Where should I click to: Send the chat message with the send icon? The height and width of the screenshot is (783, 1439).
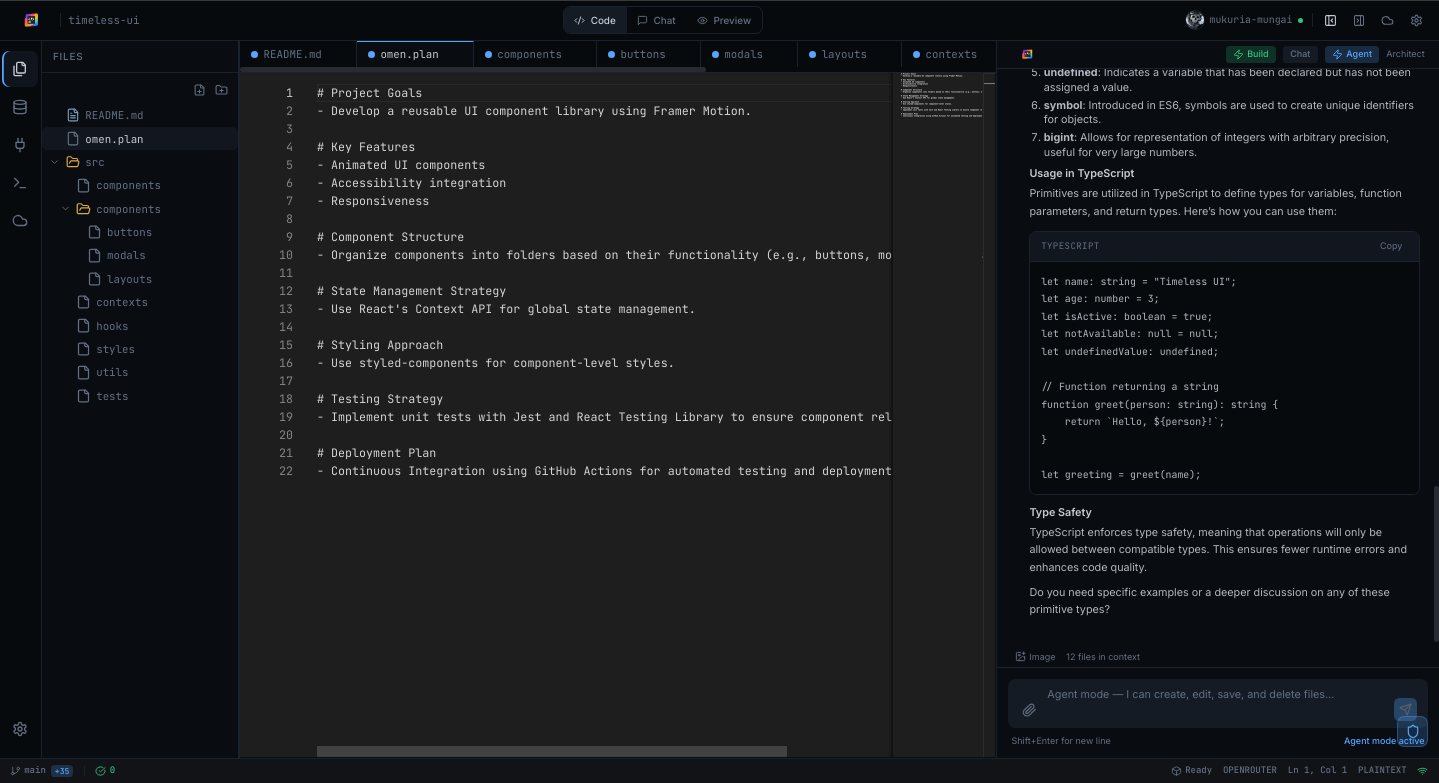[x=1405, y=709]
